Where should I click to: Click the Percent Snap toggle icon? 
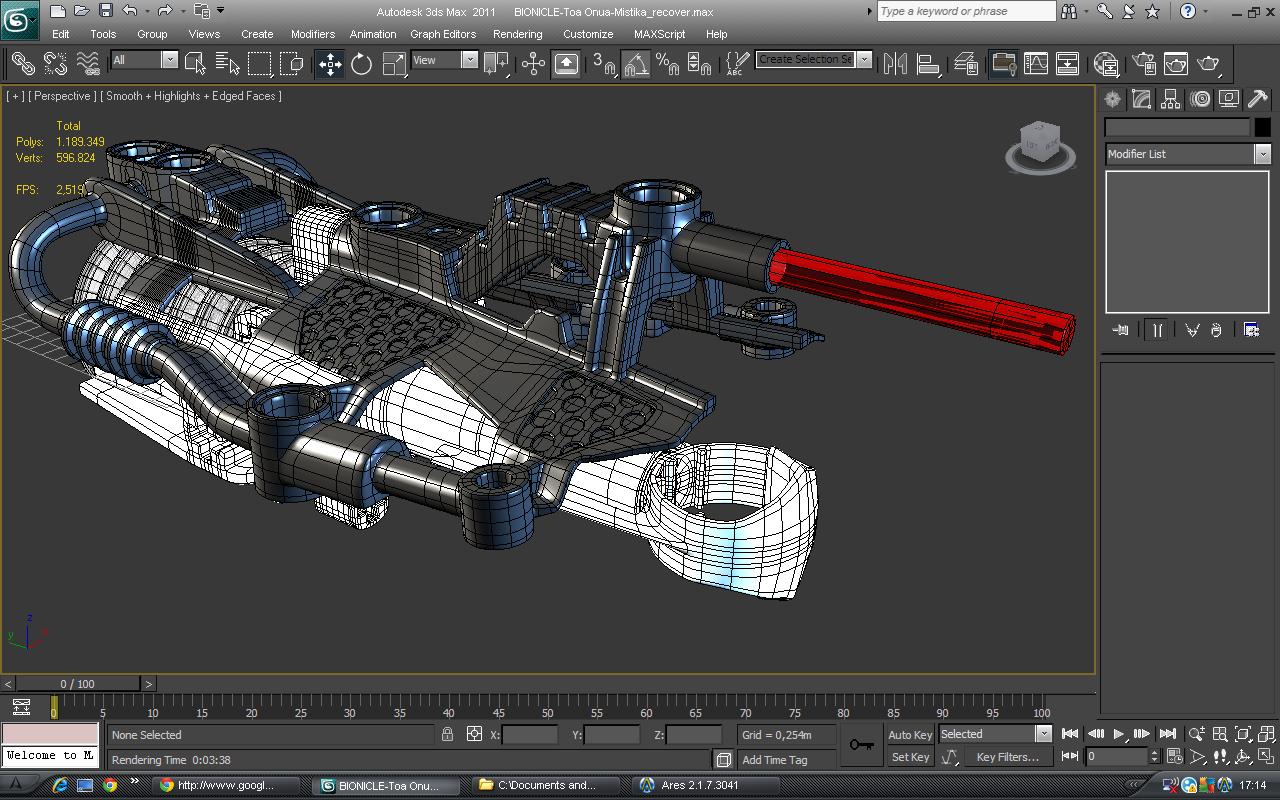point(667,64)
